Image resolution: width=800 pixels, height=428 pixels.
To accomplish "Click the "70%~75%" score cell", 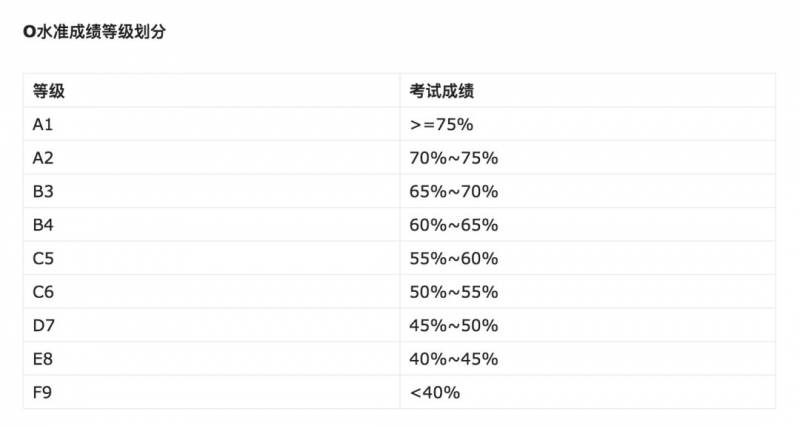I will point(453,158).
